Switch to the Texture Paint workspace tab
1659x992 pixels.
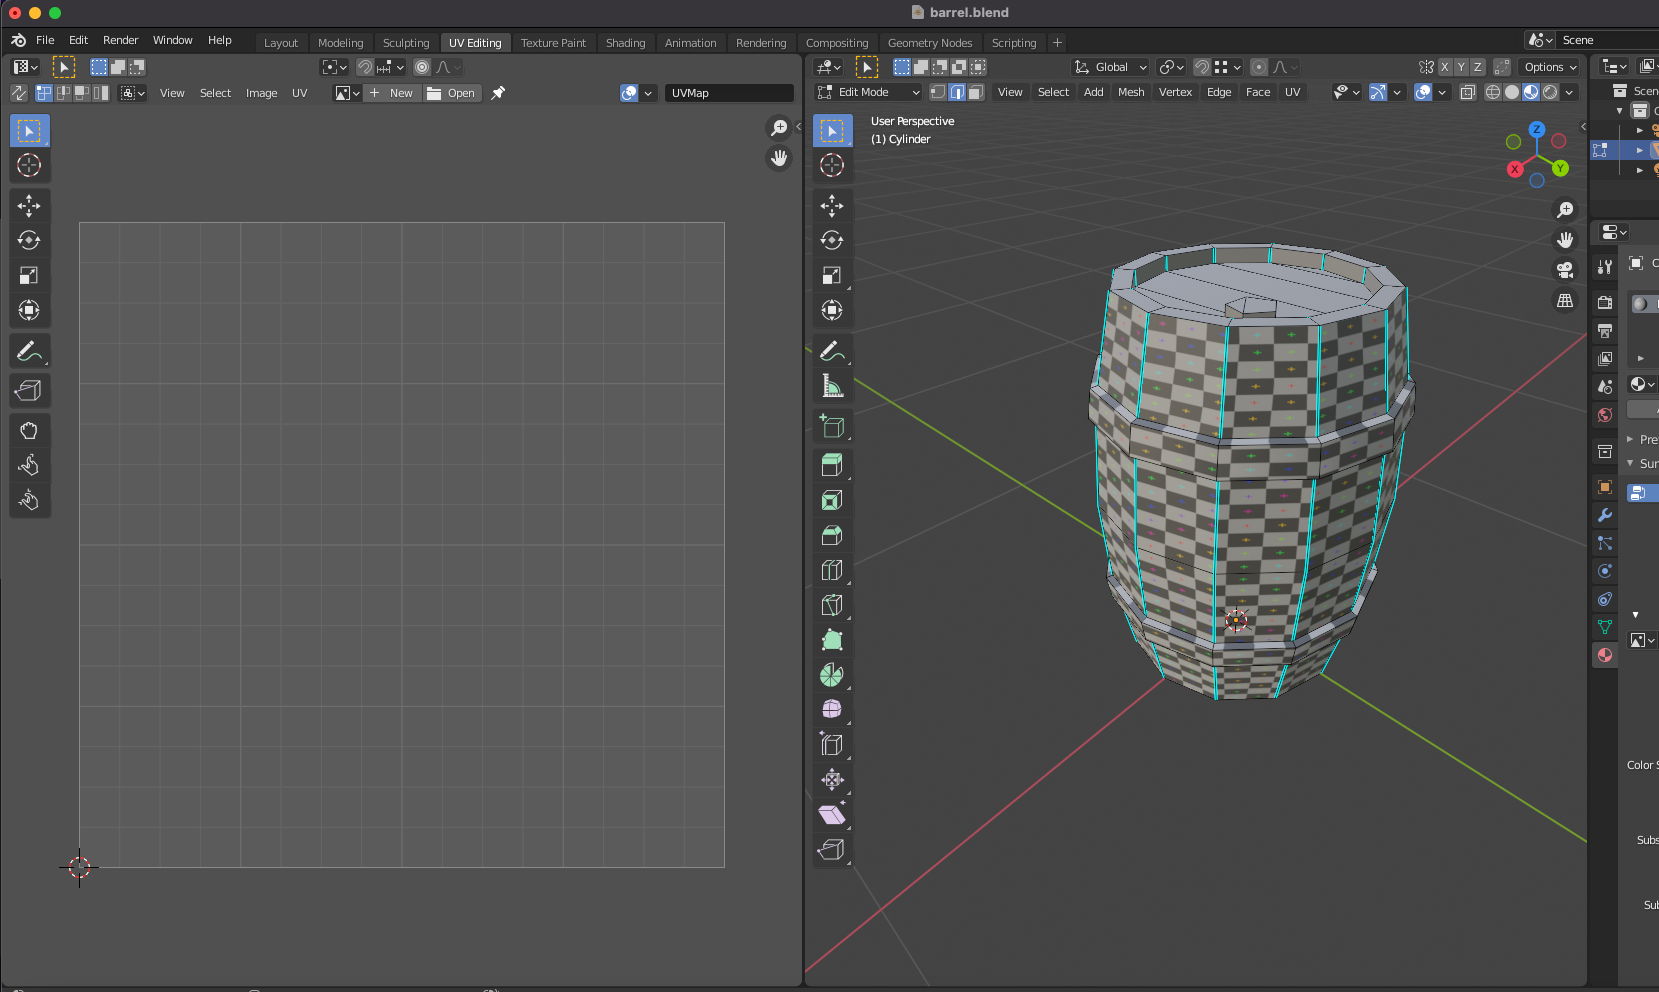pyautogui.click(x=553, y=43)
